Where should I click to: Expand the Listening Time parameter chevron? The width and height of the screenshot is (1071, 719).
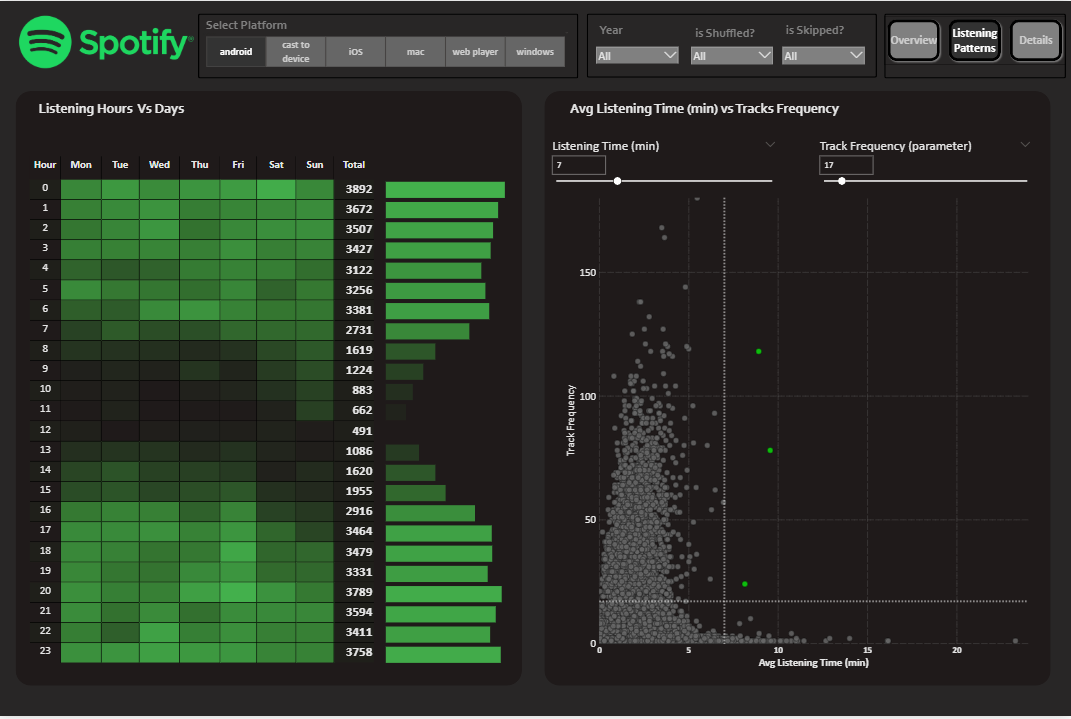[x=770, y=145]
